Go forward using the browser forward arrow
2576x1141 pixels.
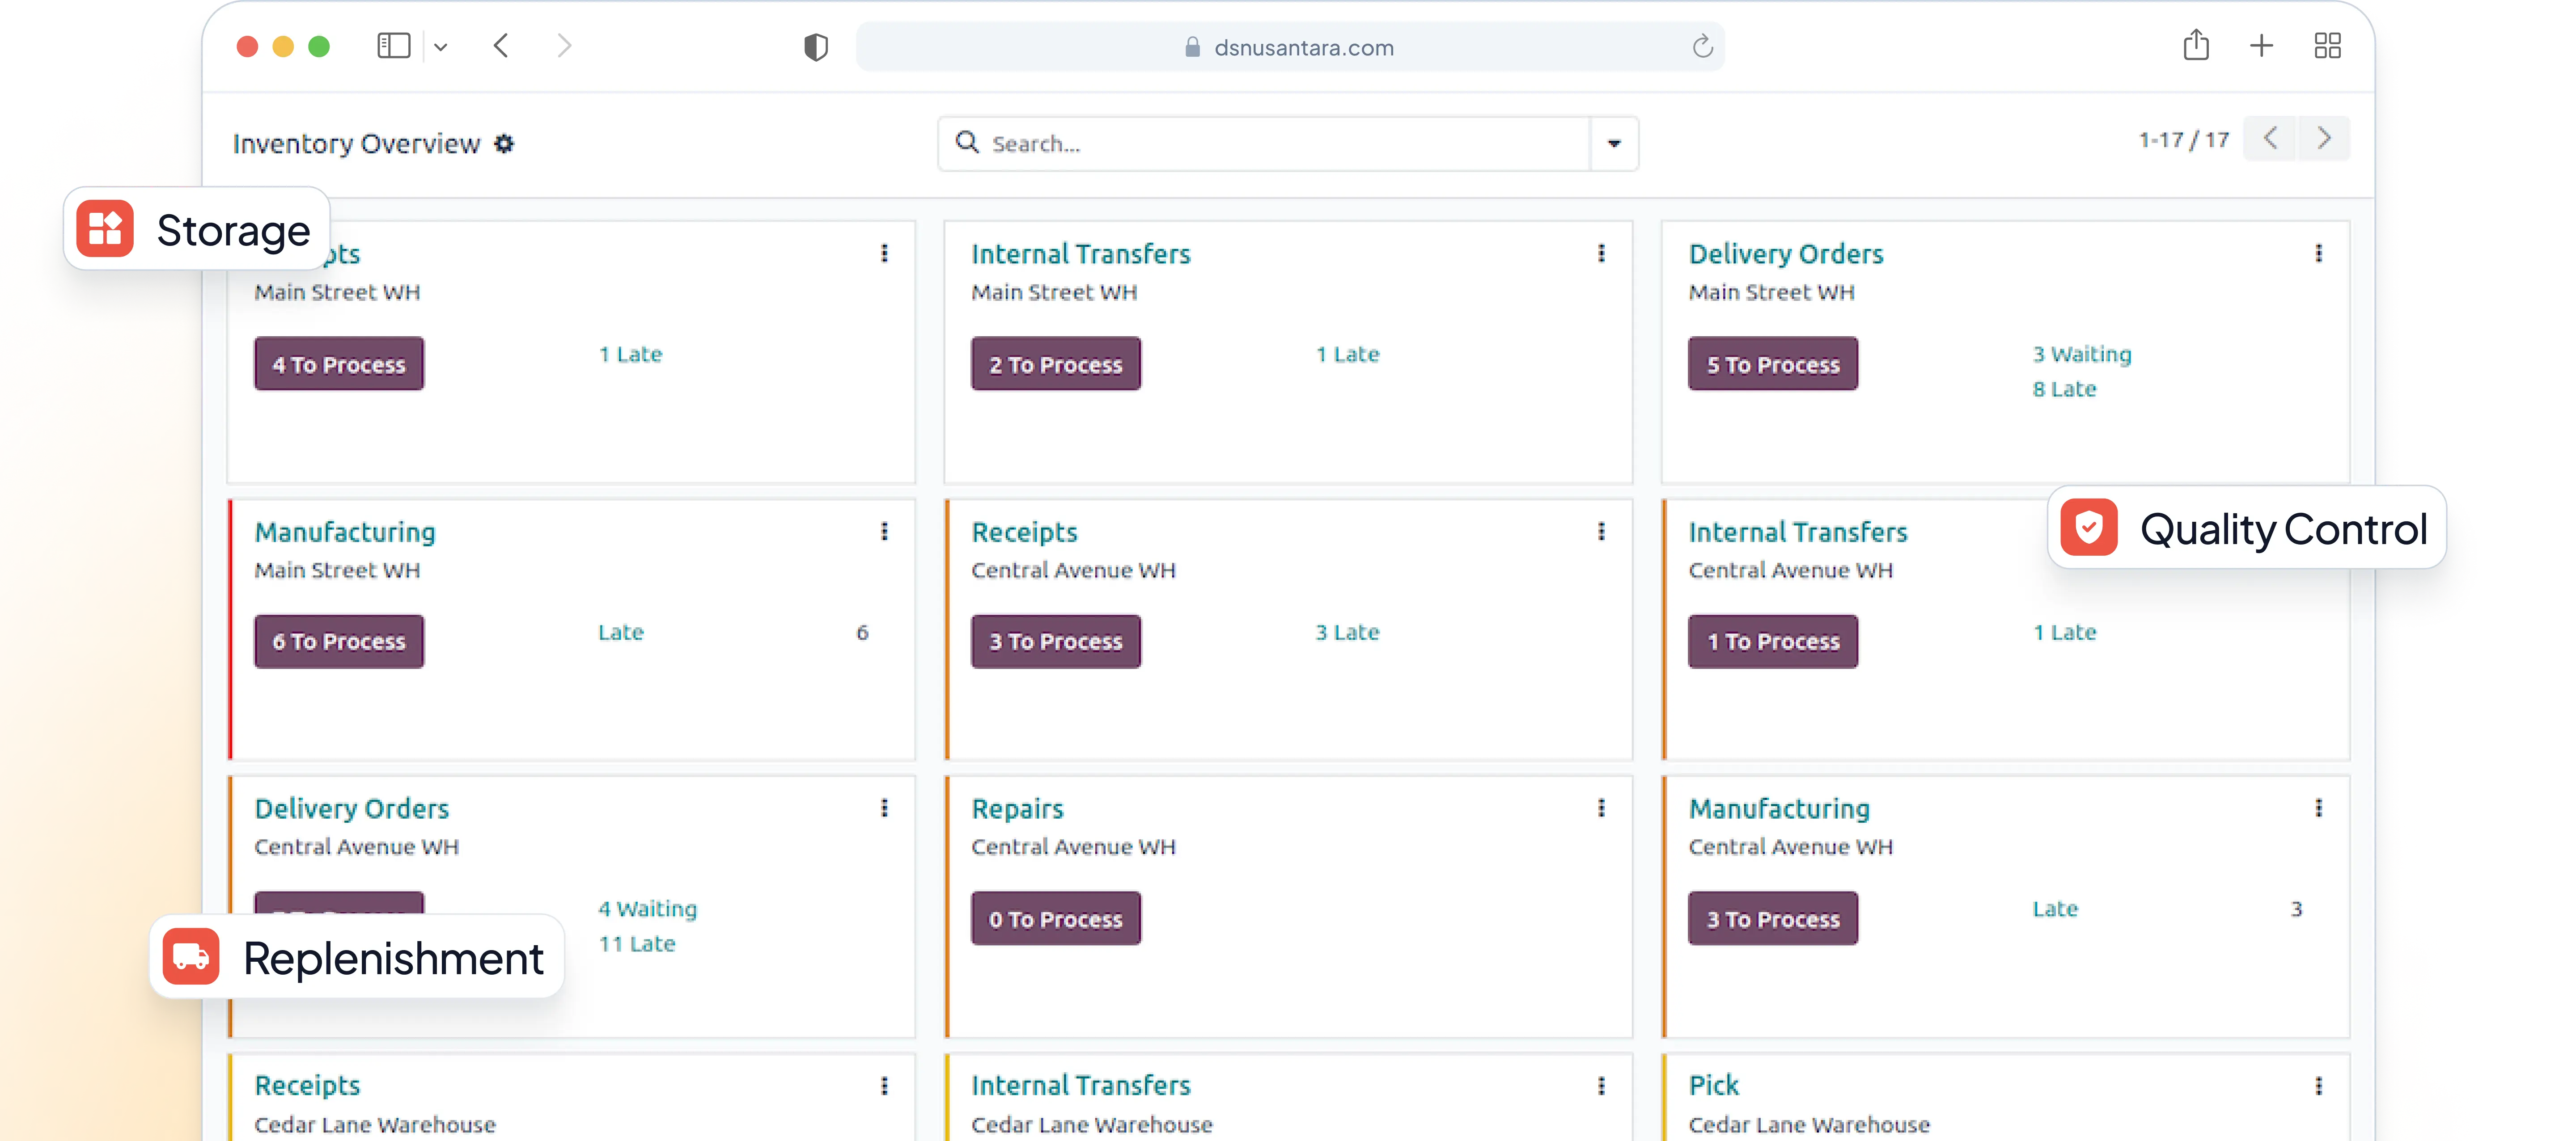(x=565, y=46)
